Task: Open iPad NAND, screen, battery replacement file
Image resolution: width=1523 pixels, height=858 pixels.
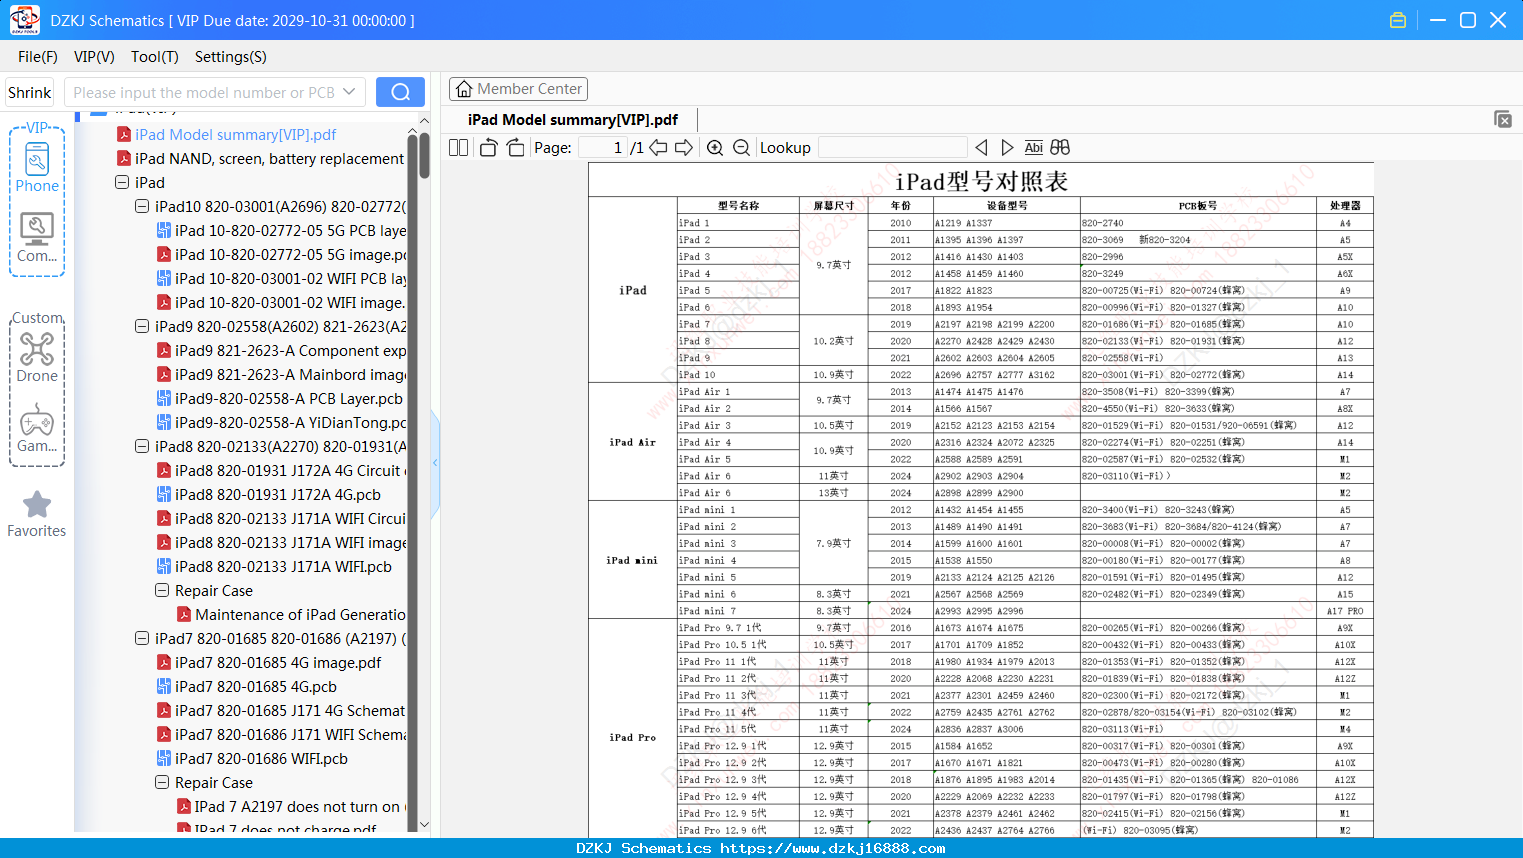Action: click(x=270, y=159)
